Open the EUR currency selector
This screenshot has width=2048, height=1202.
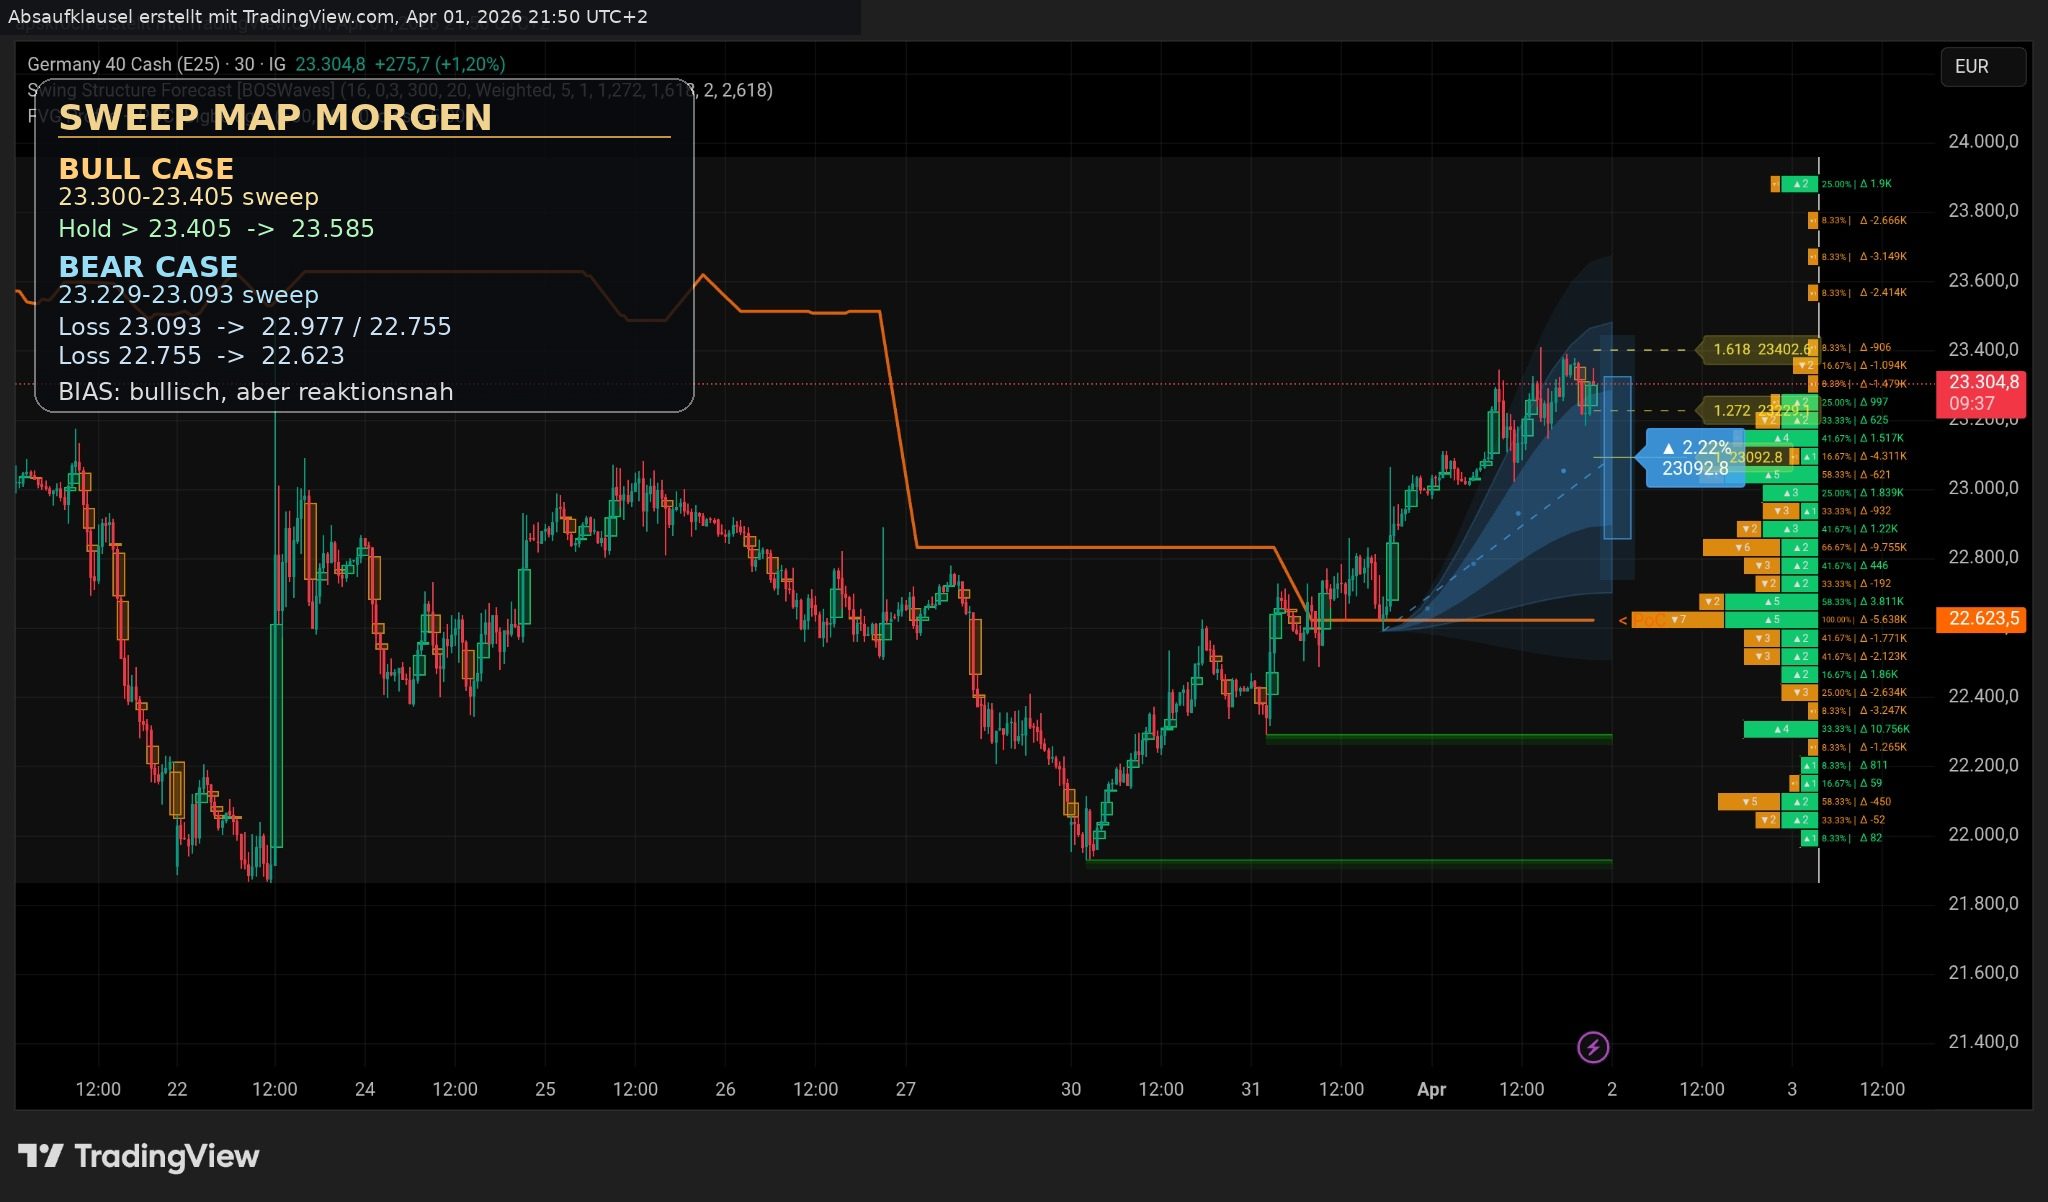[x=1982, y=67]
